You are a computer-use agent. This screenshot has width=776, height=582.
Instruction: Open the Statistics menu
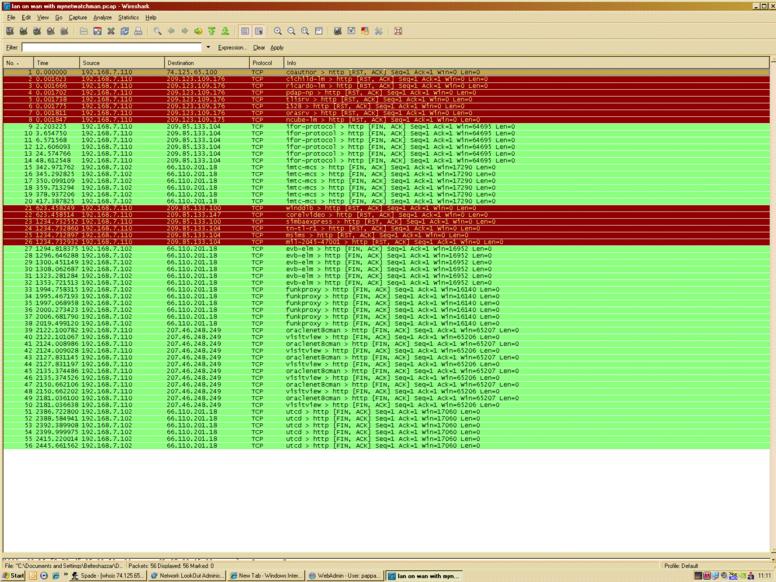pos(128,17)
